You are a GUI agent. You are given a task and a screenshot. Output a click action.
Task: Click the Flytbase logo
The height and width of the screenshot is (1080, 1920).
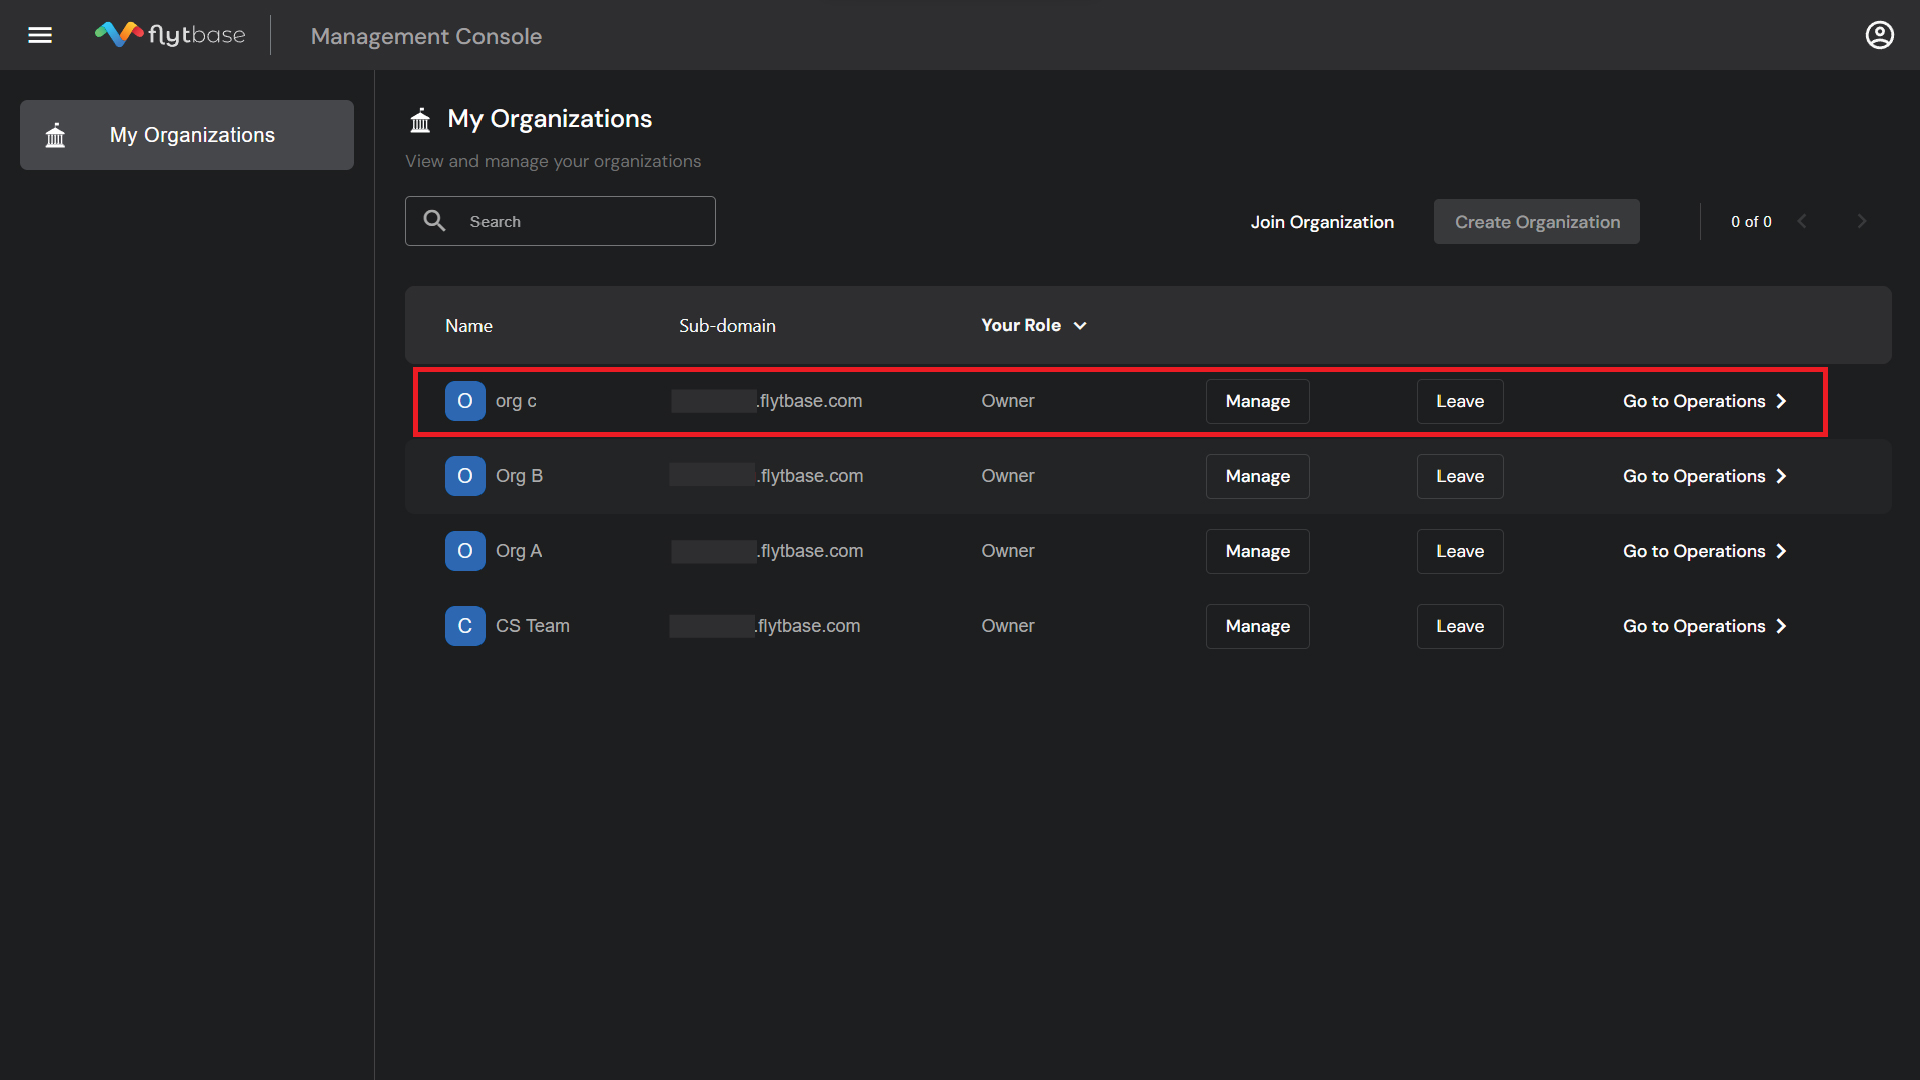[x=170, y=35]
